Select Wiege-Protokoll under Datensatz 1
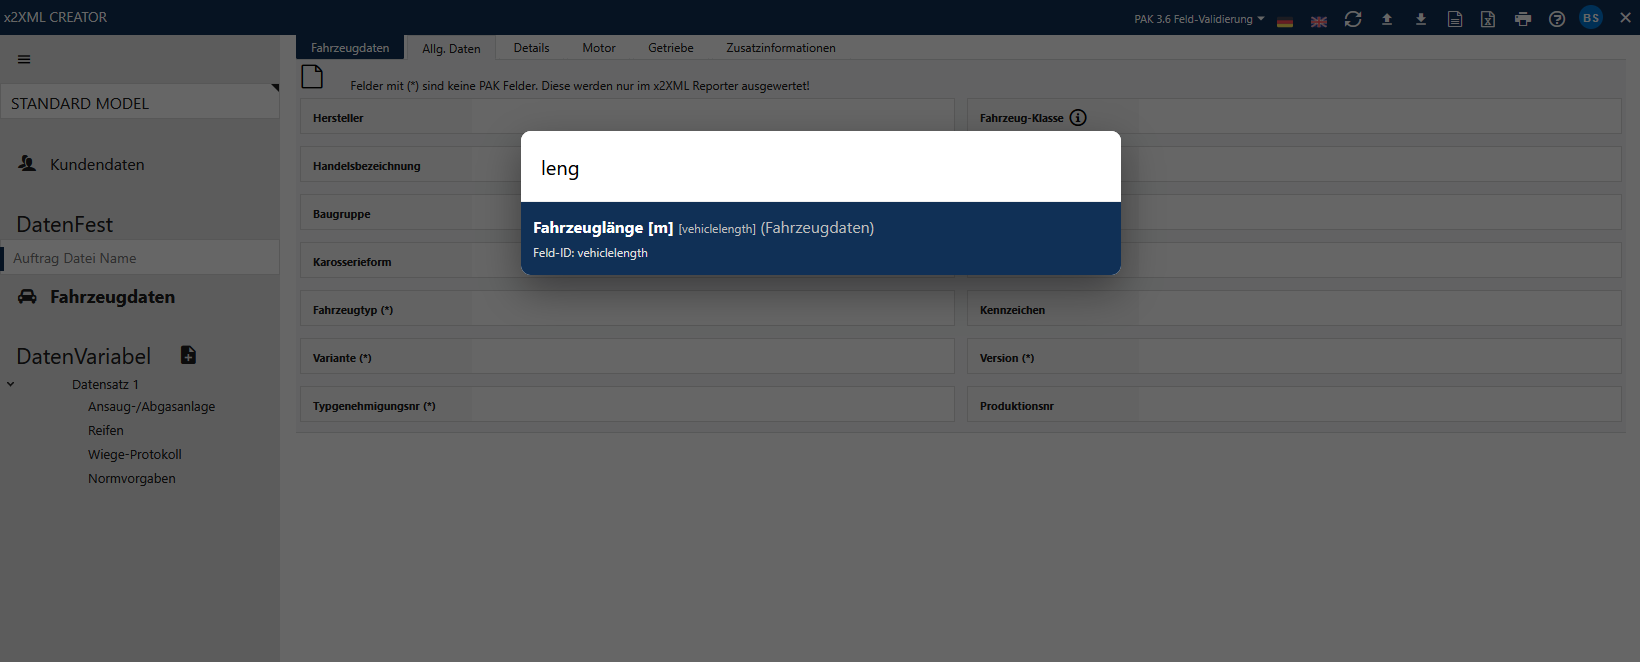1640x662 pixels. click(135, 455)
